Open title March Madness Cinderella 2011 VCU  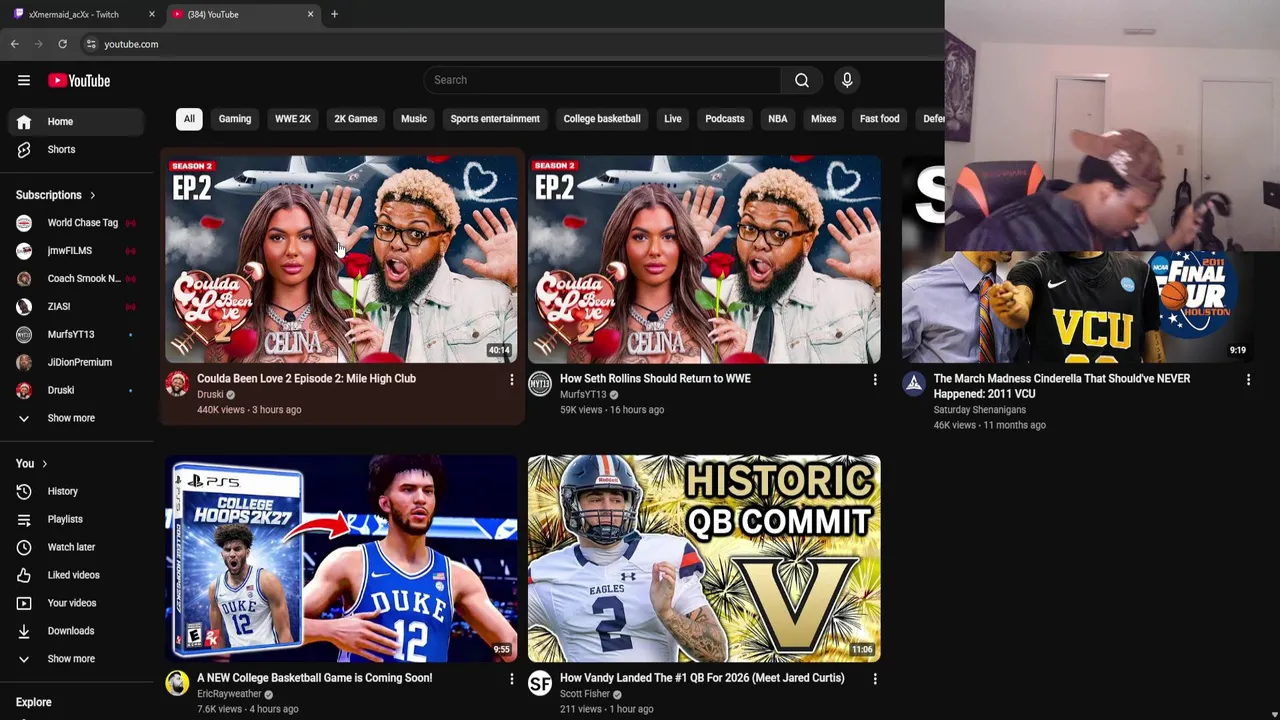coord(1062,386)
